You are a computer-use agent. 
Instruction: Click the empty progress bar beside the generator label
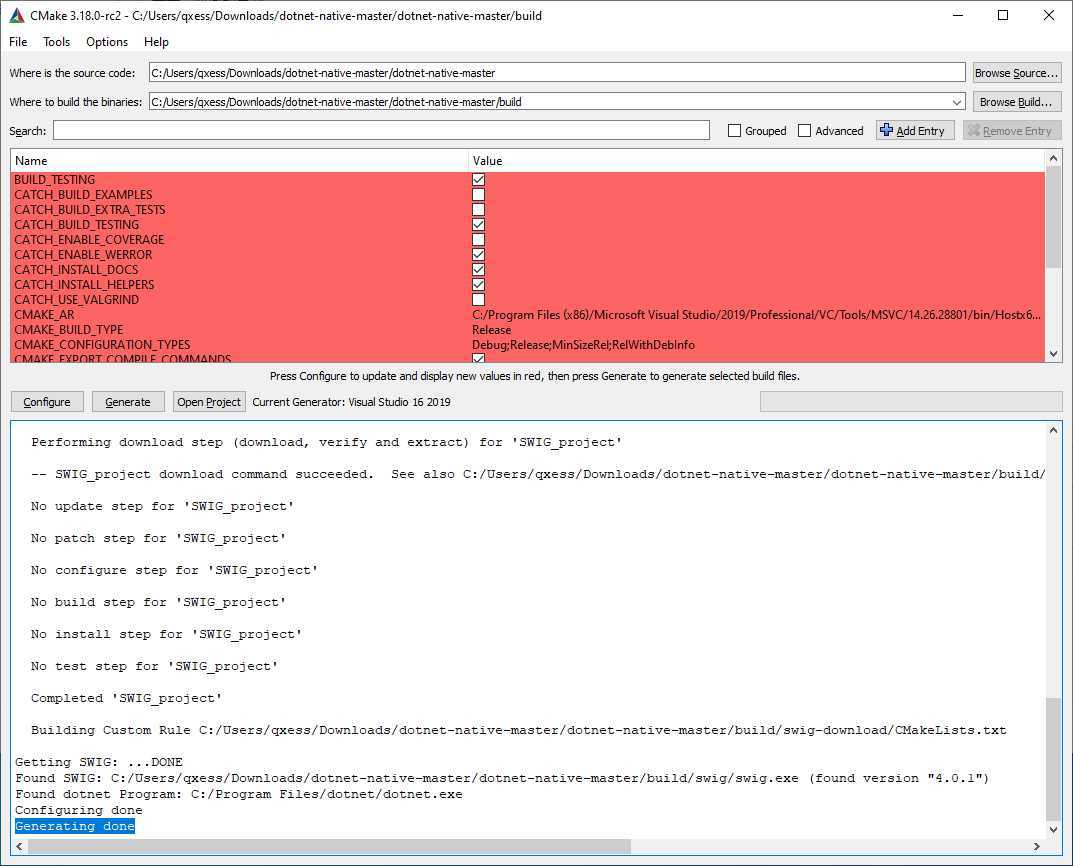(911, 402)
